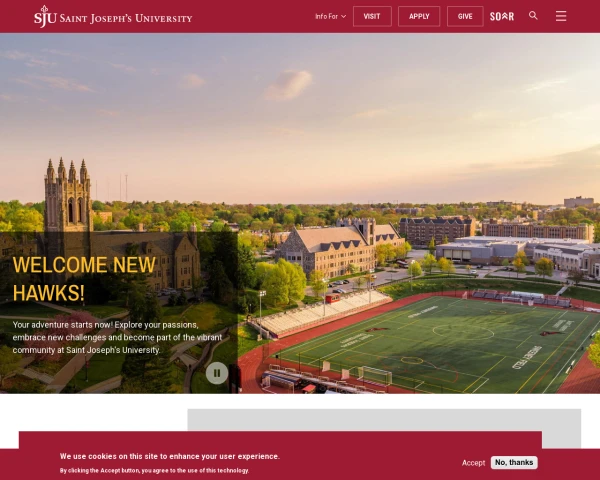Accept cookies on the banner

tap(473, 463)
